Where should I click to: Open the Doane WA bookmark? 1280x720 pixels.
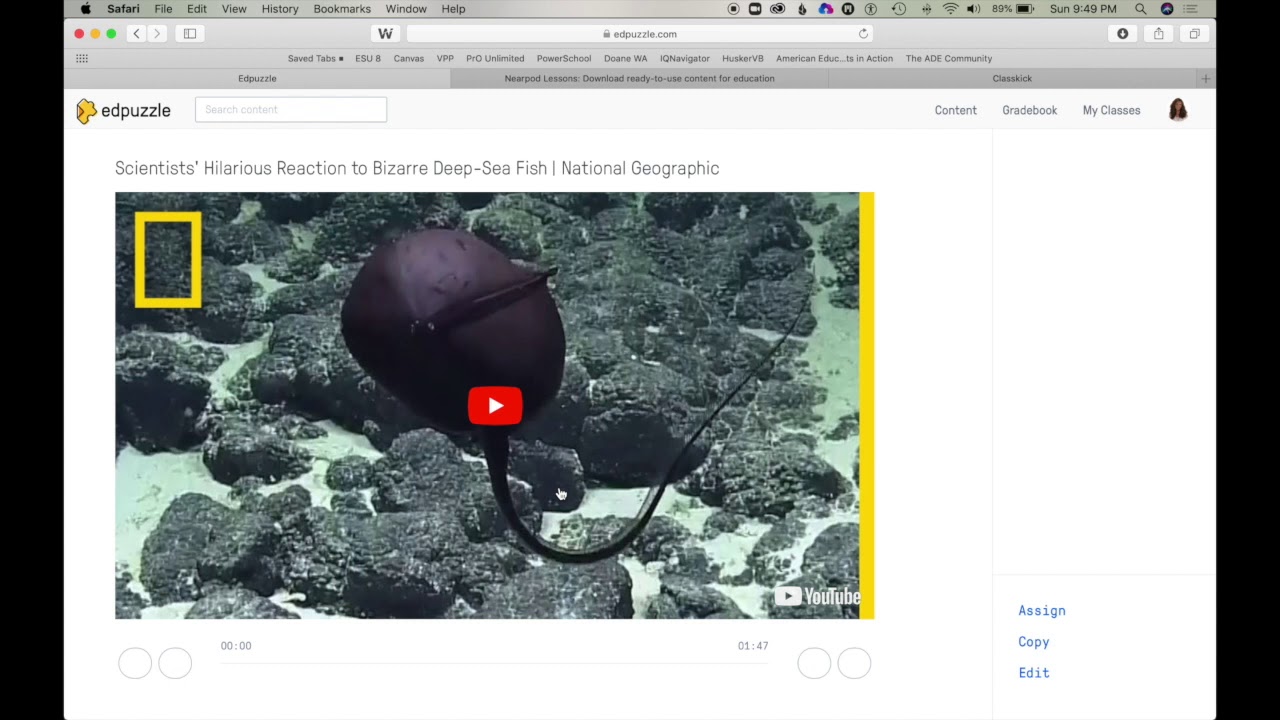click(x=626, y=58)
